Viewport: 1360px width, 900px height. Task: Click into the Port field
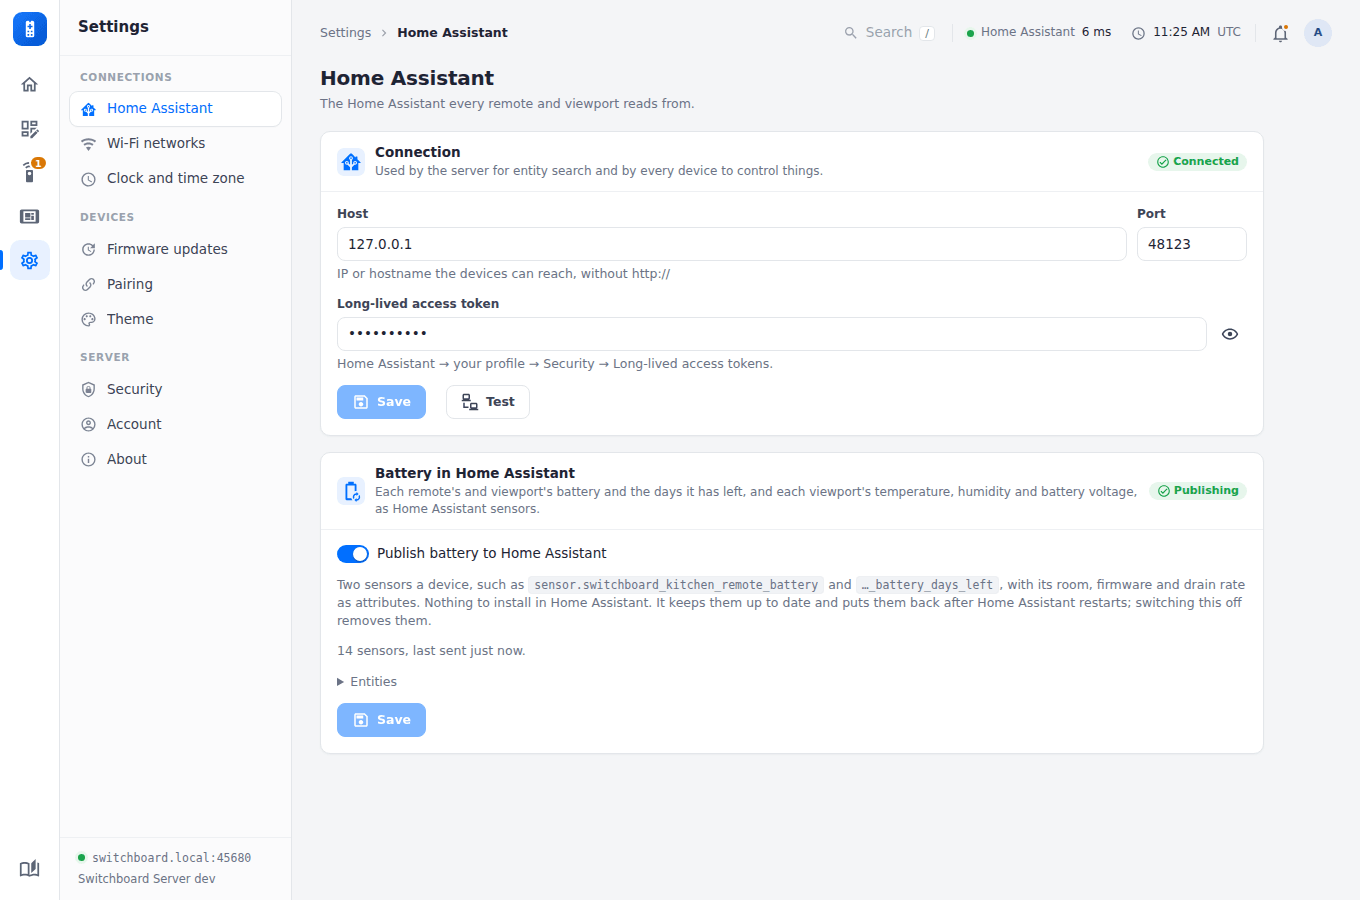tap(1192, 244)
